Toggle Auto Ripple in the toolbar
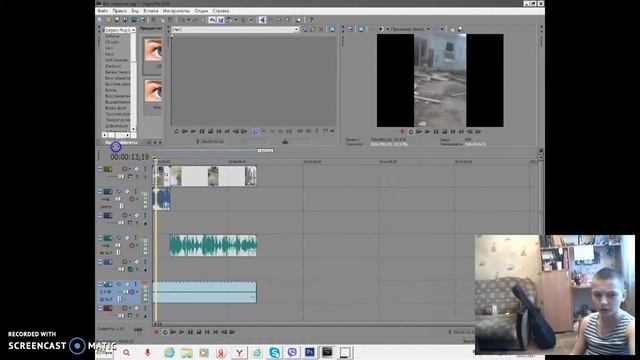The height and width of the screenshot is (360, 640). click(x=229, y=20)
